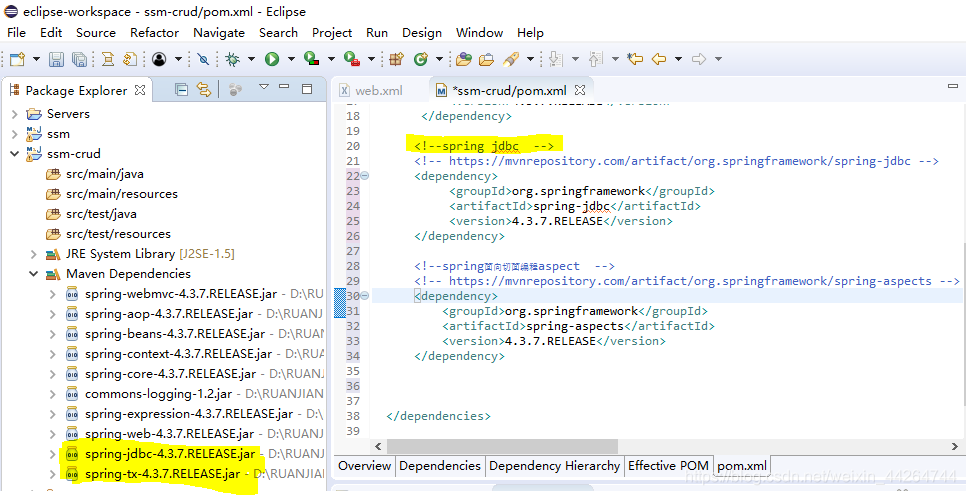
Task: Click the user profile toolbar icon
Action: (x=159, y=59)
